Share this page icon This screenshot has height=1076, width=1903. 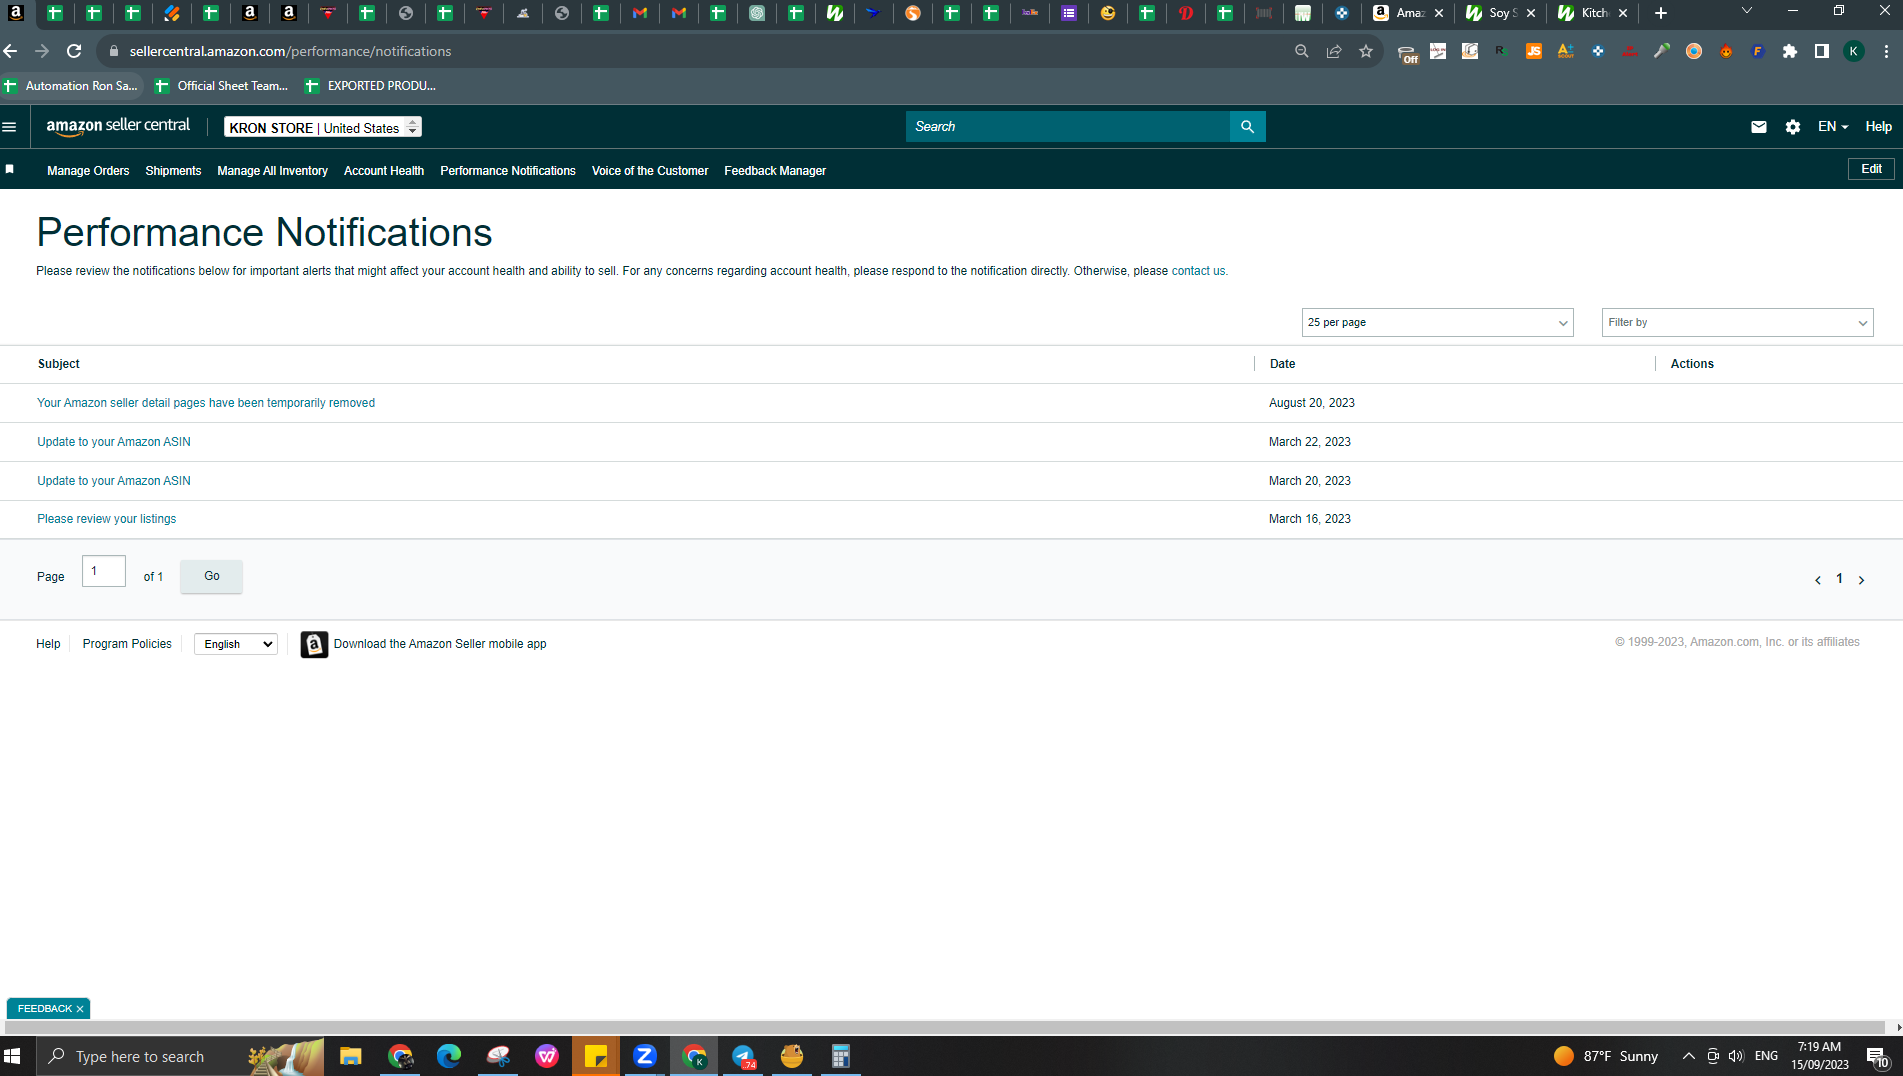[1334, 51]
